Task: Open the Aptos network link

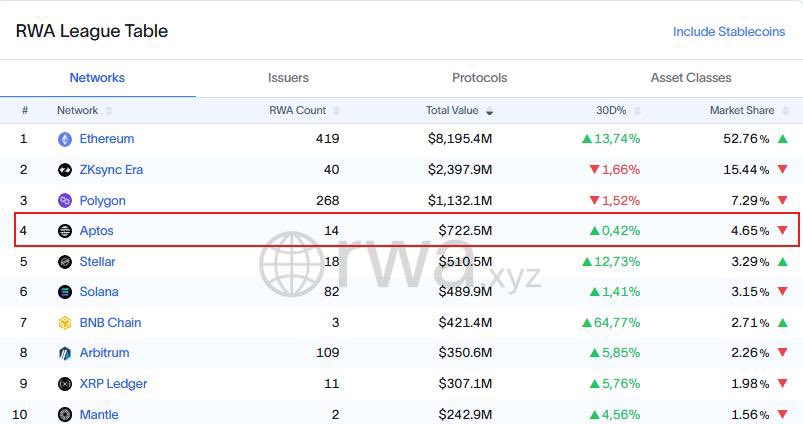Action: [96, 231]
